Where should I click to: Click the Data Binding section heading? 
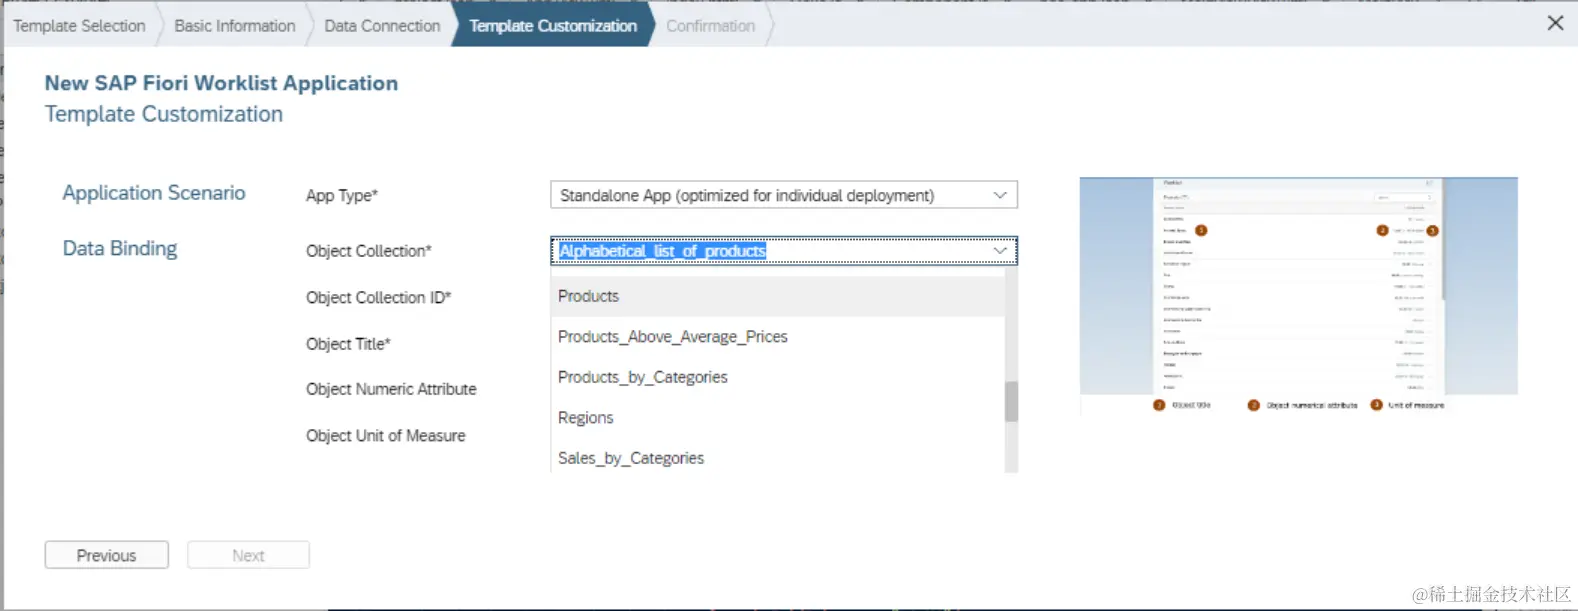coord(120,249)
